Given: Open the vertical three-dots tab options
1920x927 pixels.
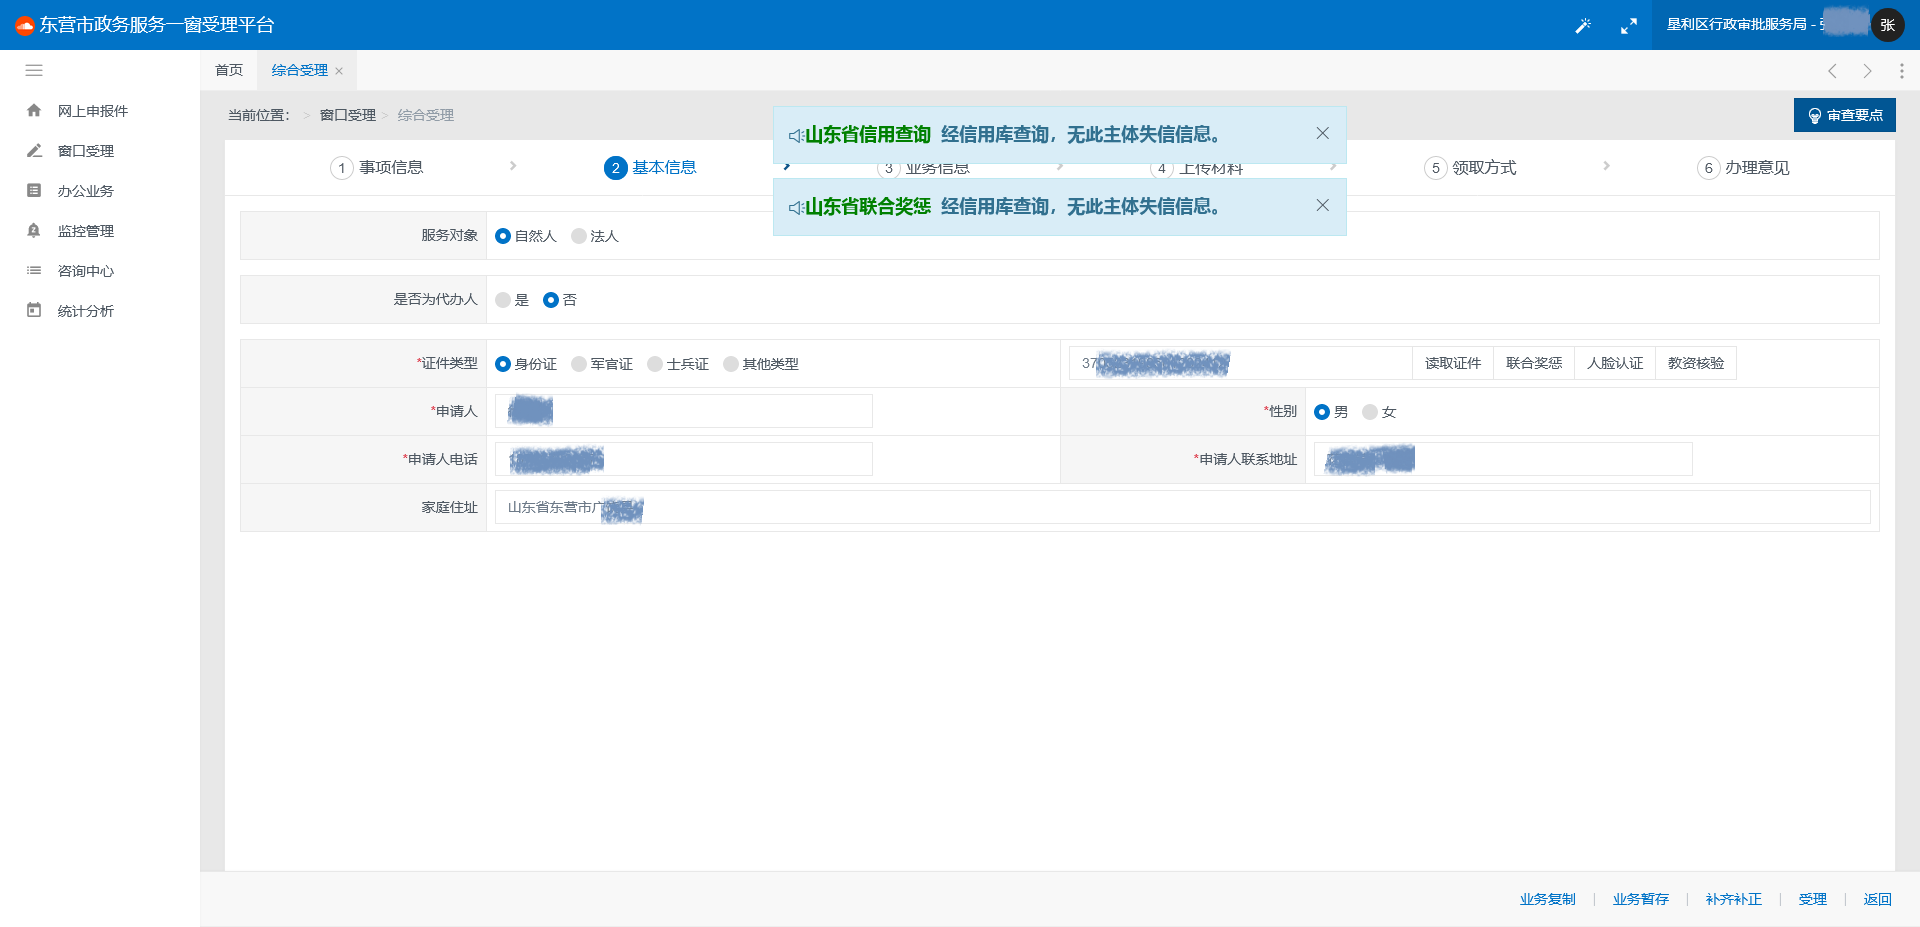Looking at the screenshot, I should [1901, 71].
